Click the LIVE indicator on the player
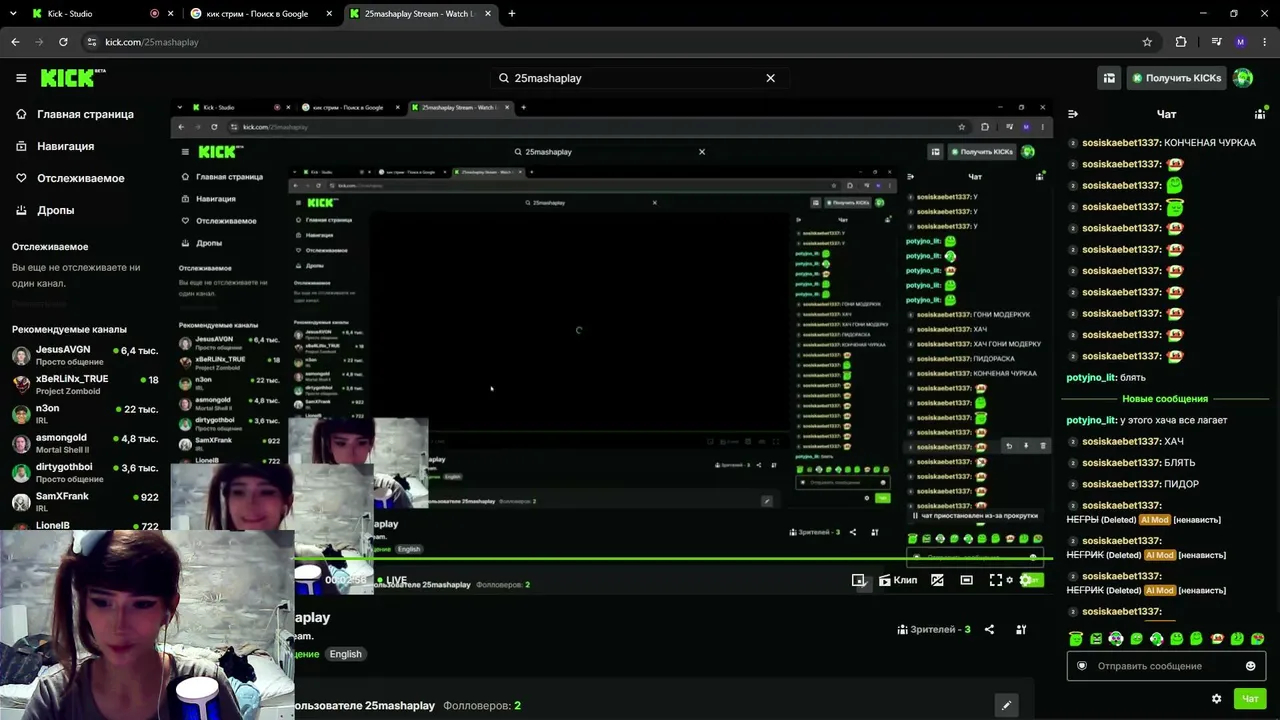Screen dimensions: 1280x720 pyautogui.click(x=392, y=580)
